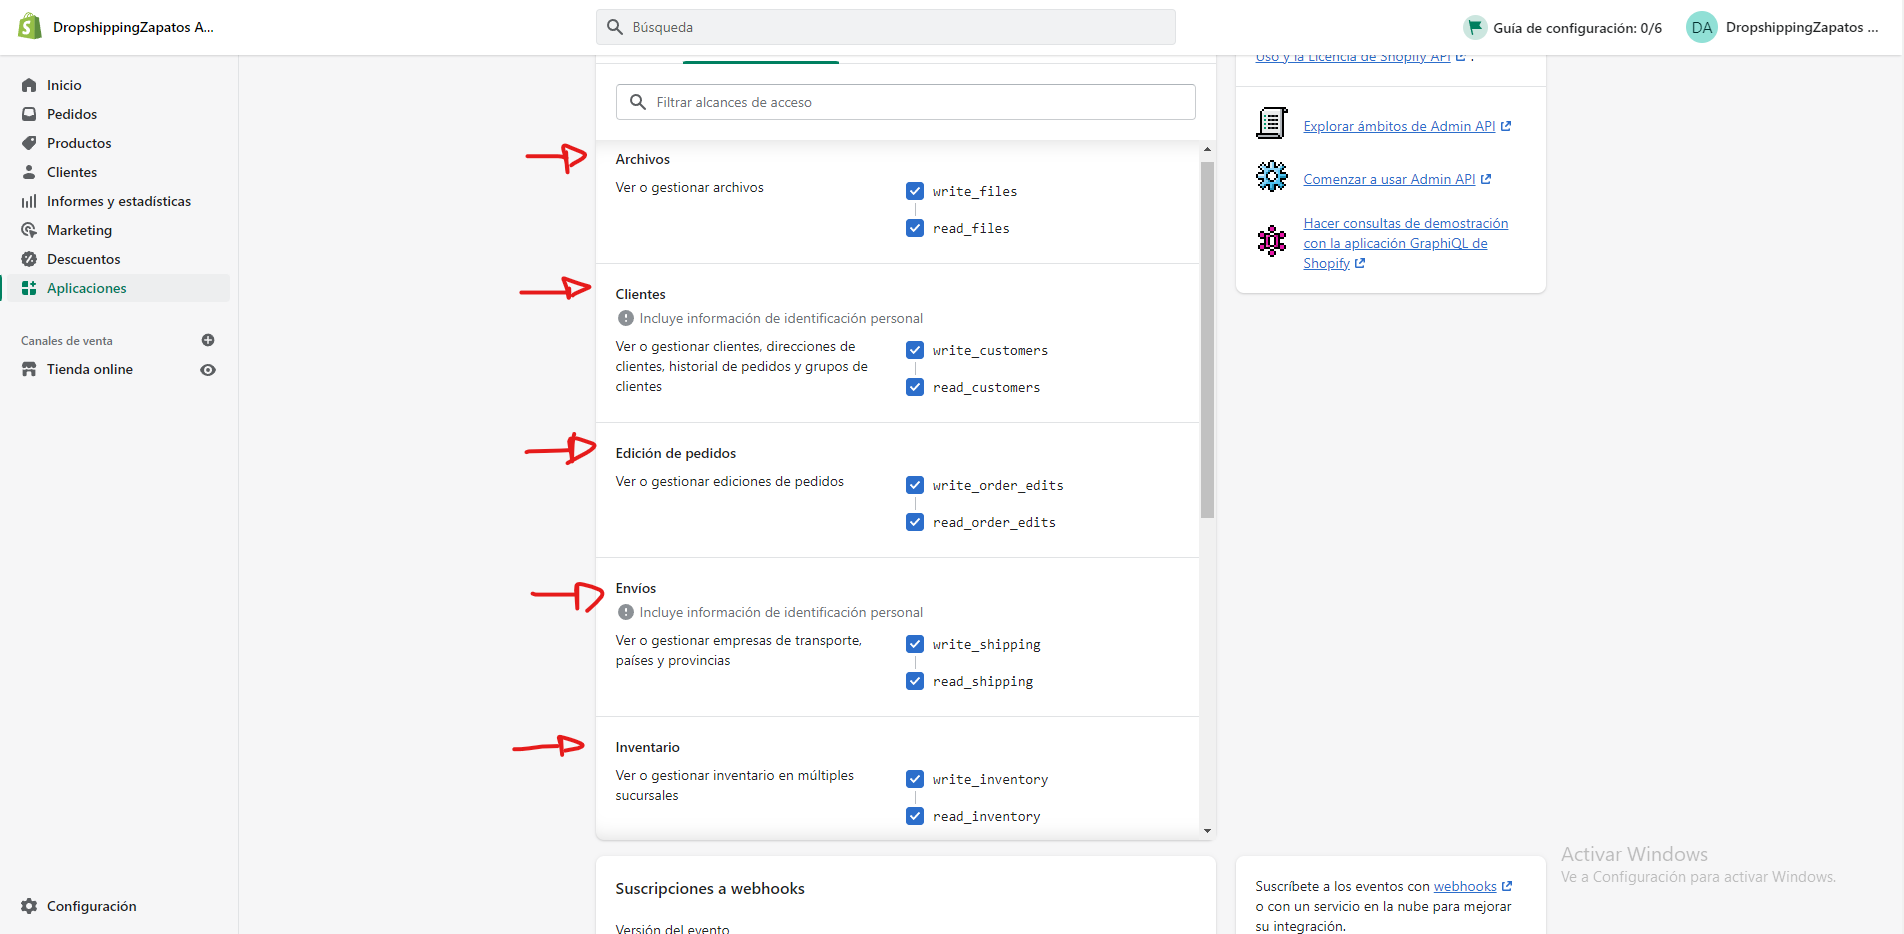1904x934 pixels.
Task: Open Informes y estadísticas
Action: click(x=118, y=201)
